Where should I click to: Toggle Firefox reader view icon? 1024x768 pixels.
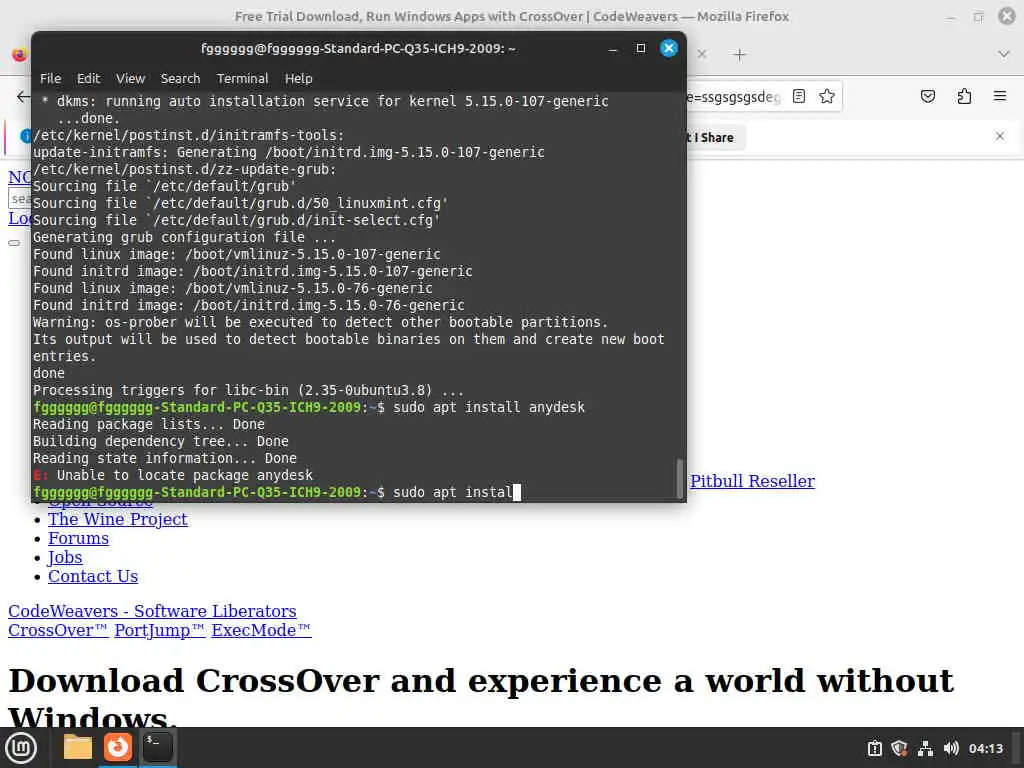click(799, 97)
